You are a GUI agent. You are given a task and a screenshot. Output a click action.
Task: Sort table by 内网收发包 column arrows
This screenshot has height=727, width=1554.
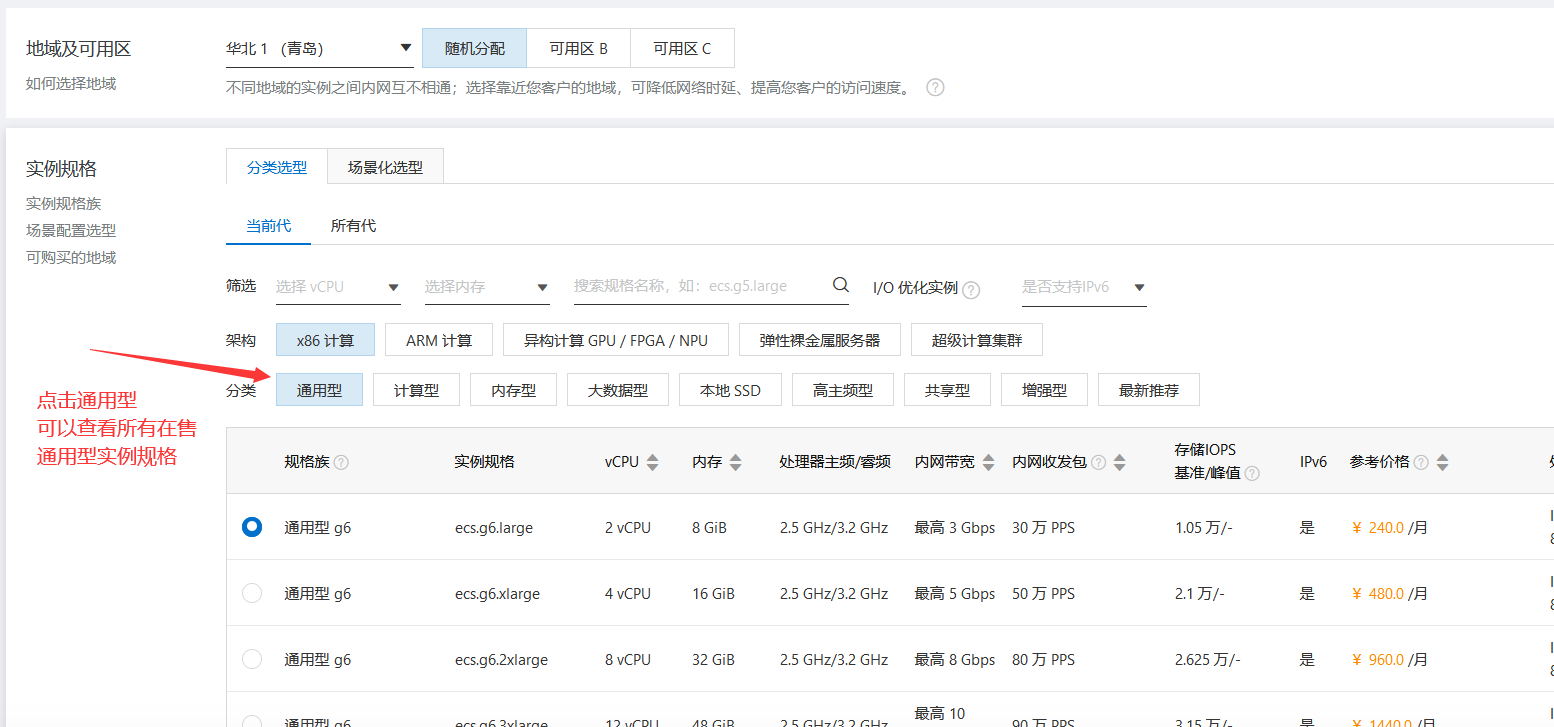[x=1119, y=462]
